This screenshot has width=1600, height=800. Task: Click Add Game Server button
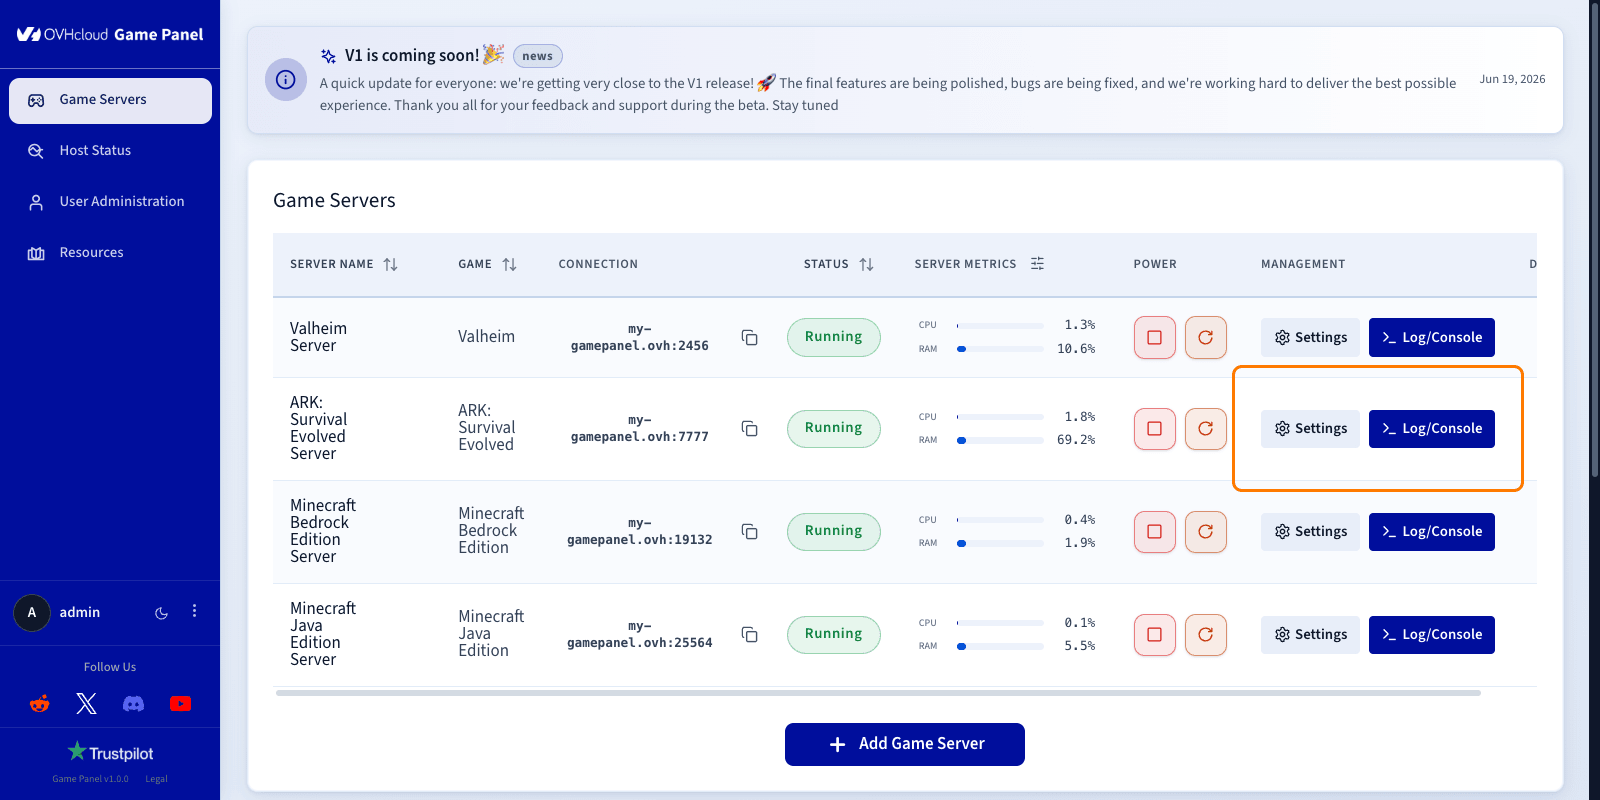[905, 744]
